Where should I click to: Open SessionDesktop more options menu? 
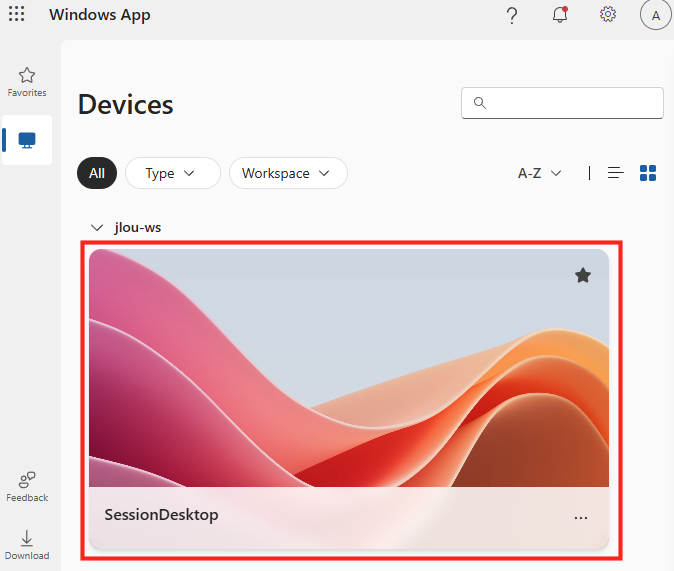pos(581,517)
